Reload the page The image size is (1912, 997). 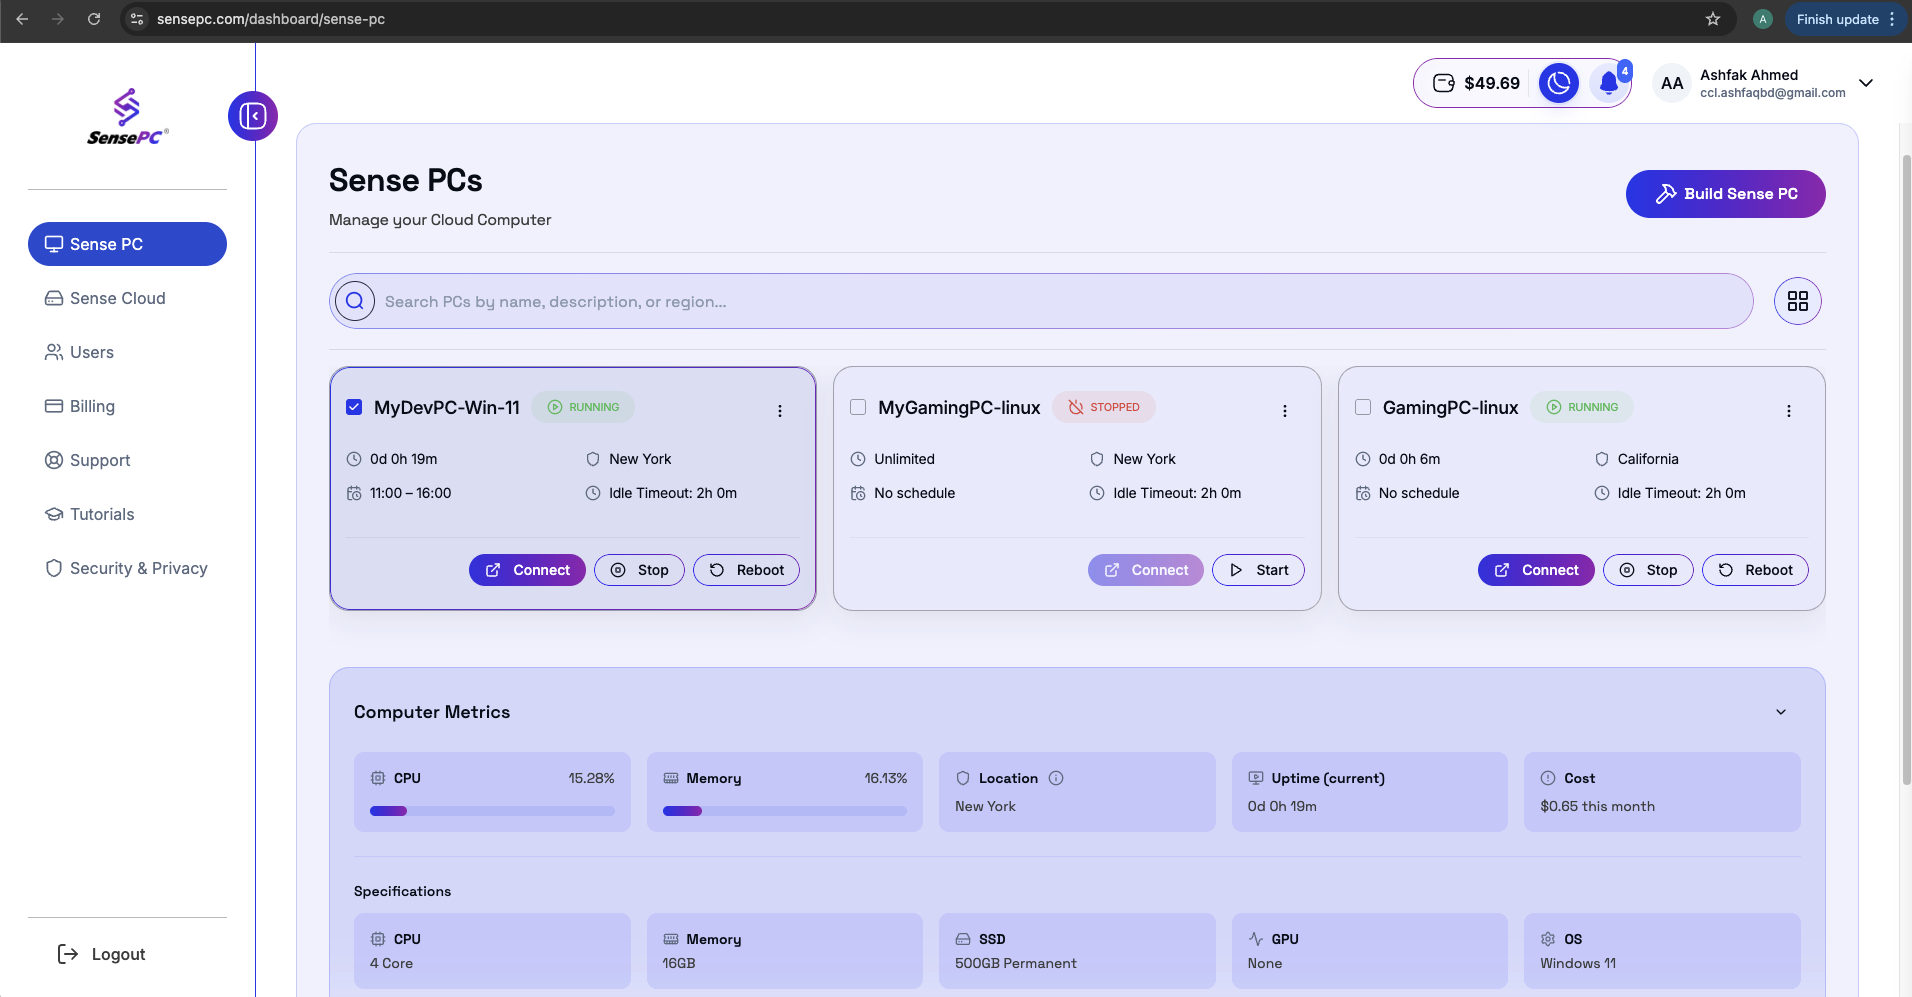pyautogui.click(x=94, y=19)
